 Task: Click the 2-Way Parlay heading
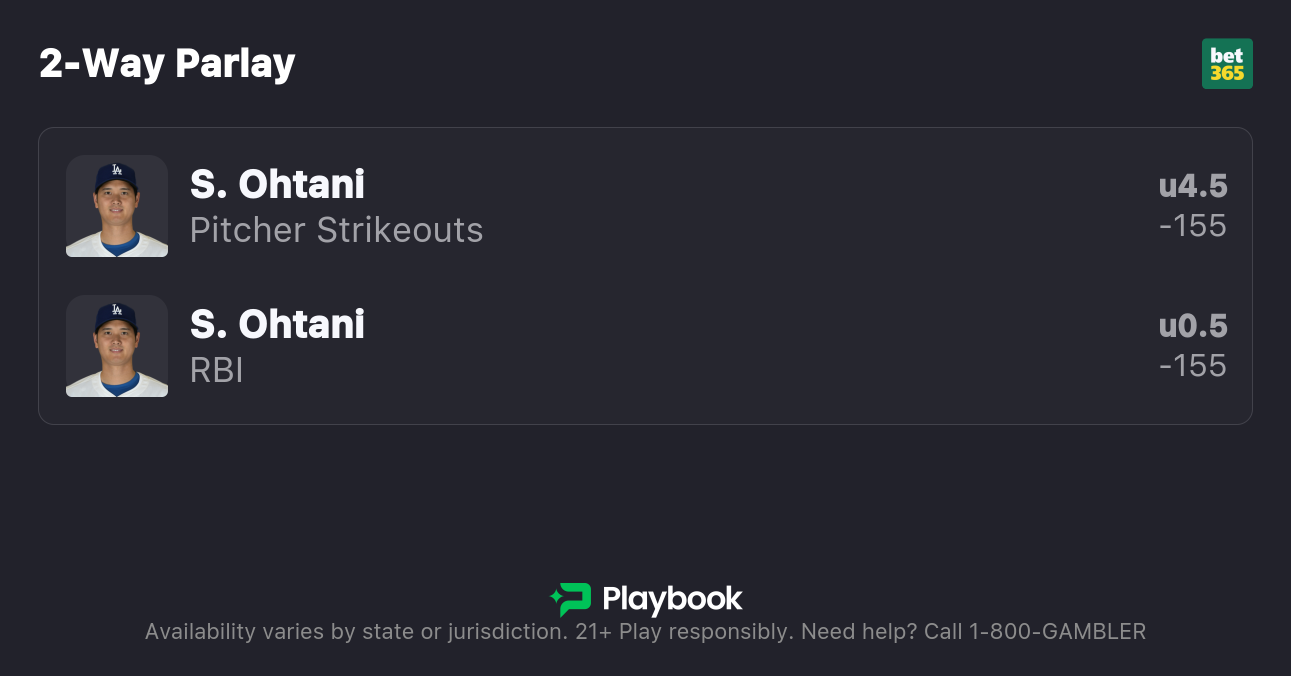point(167,64)
